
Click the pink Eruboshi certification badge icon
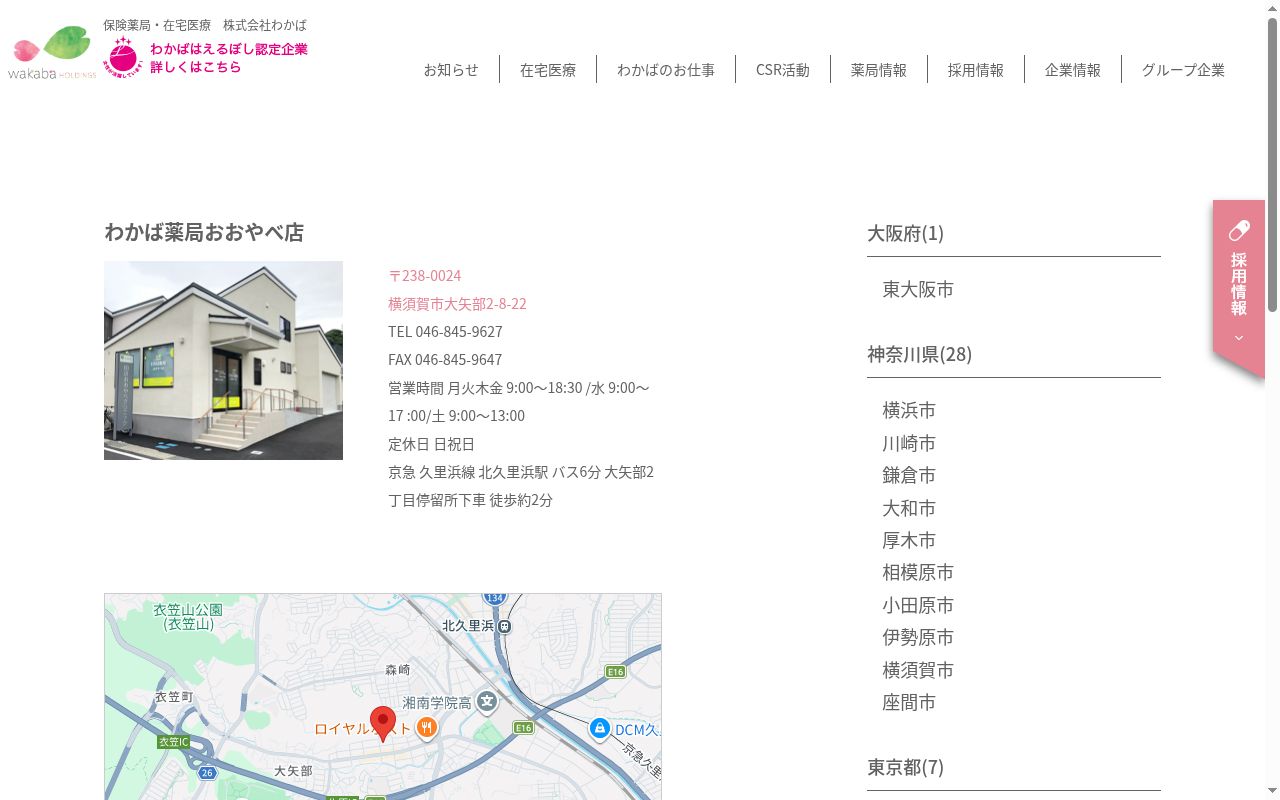click(x=124, y=57)
